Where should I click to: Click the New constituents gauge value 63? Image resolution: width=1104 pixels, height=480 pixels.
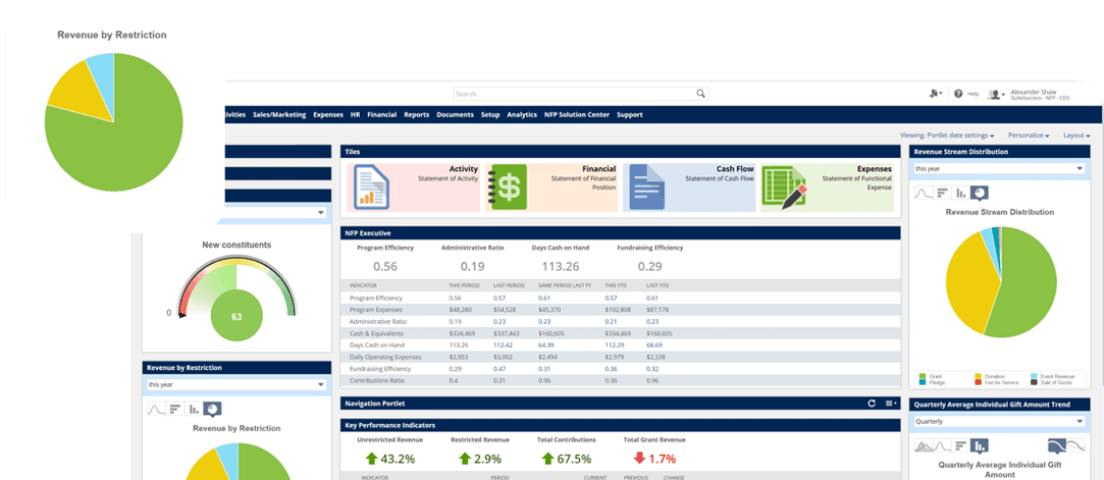[x=237, y=317]
